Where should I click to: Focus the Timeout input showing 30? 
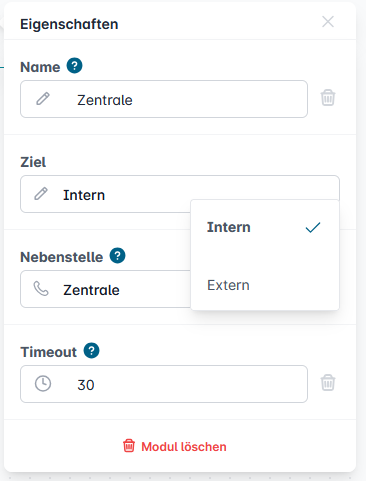tap(164, 384)
